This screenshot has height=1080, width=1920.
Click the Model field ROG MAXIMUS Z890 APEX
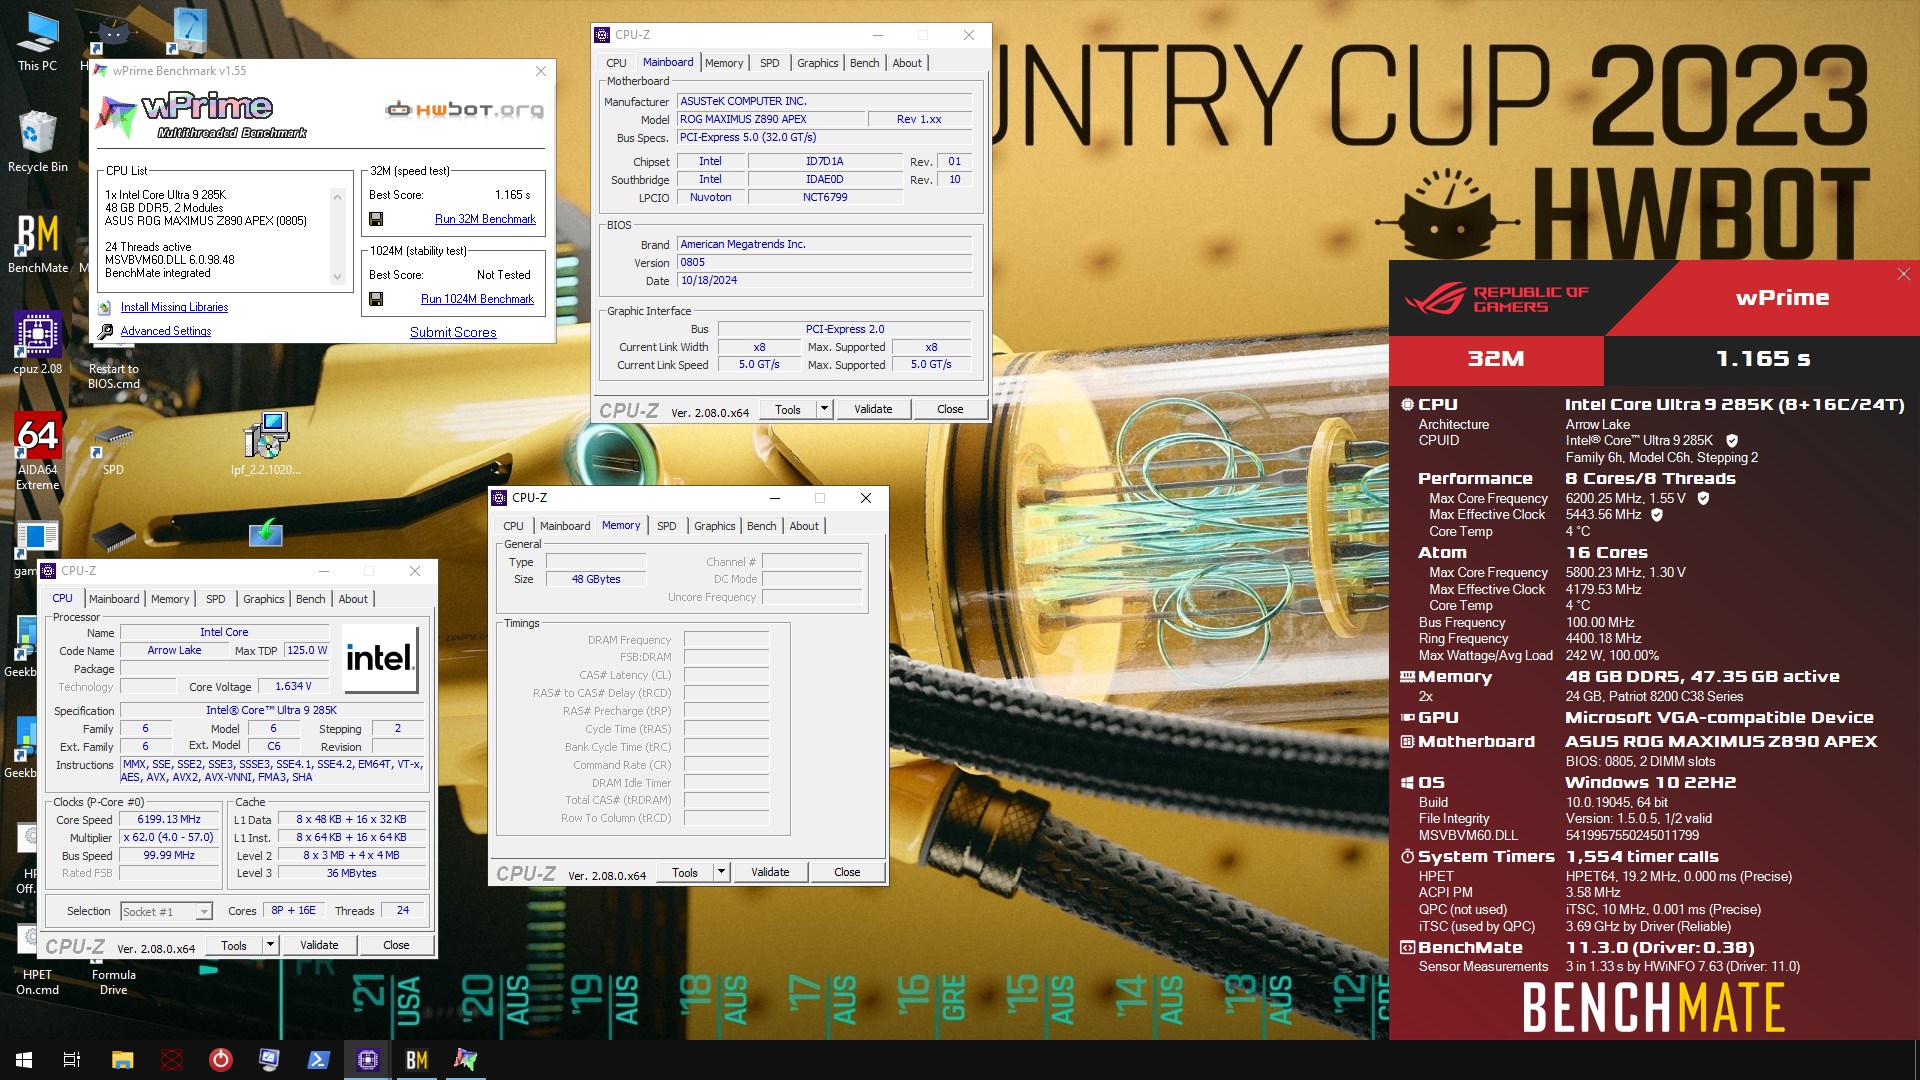coord(771,119)
